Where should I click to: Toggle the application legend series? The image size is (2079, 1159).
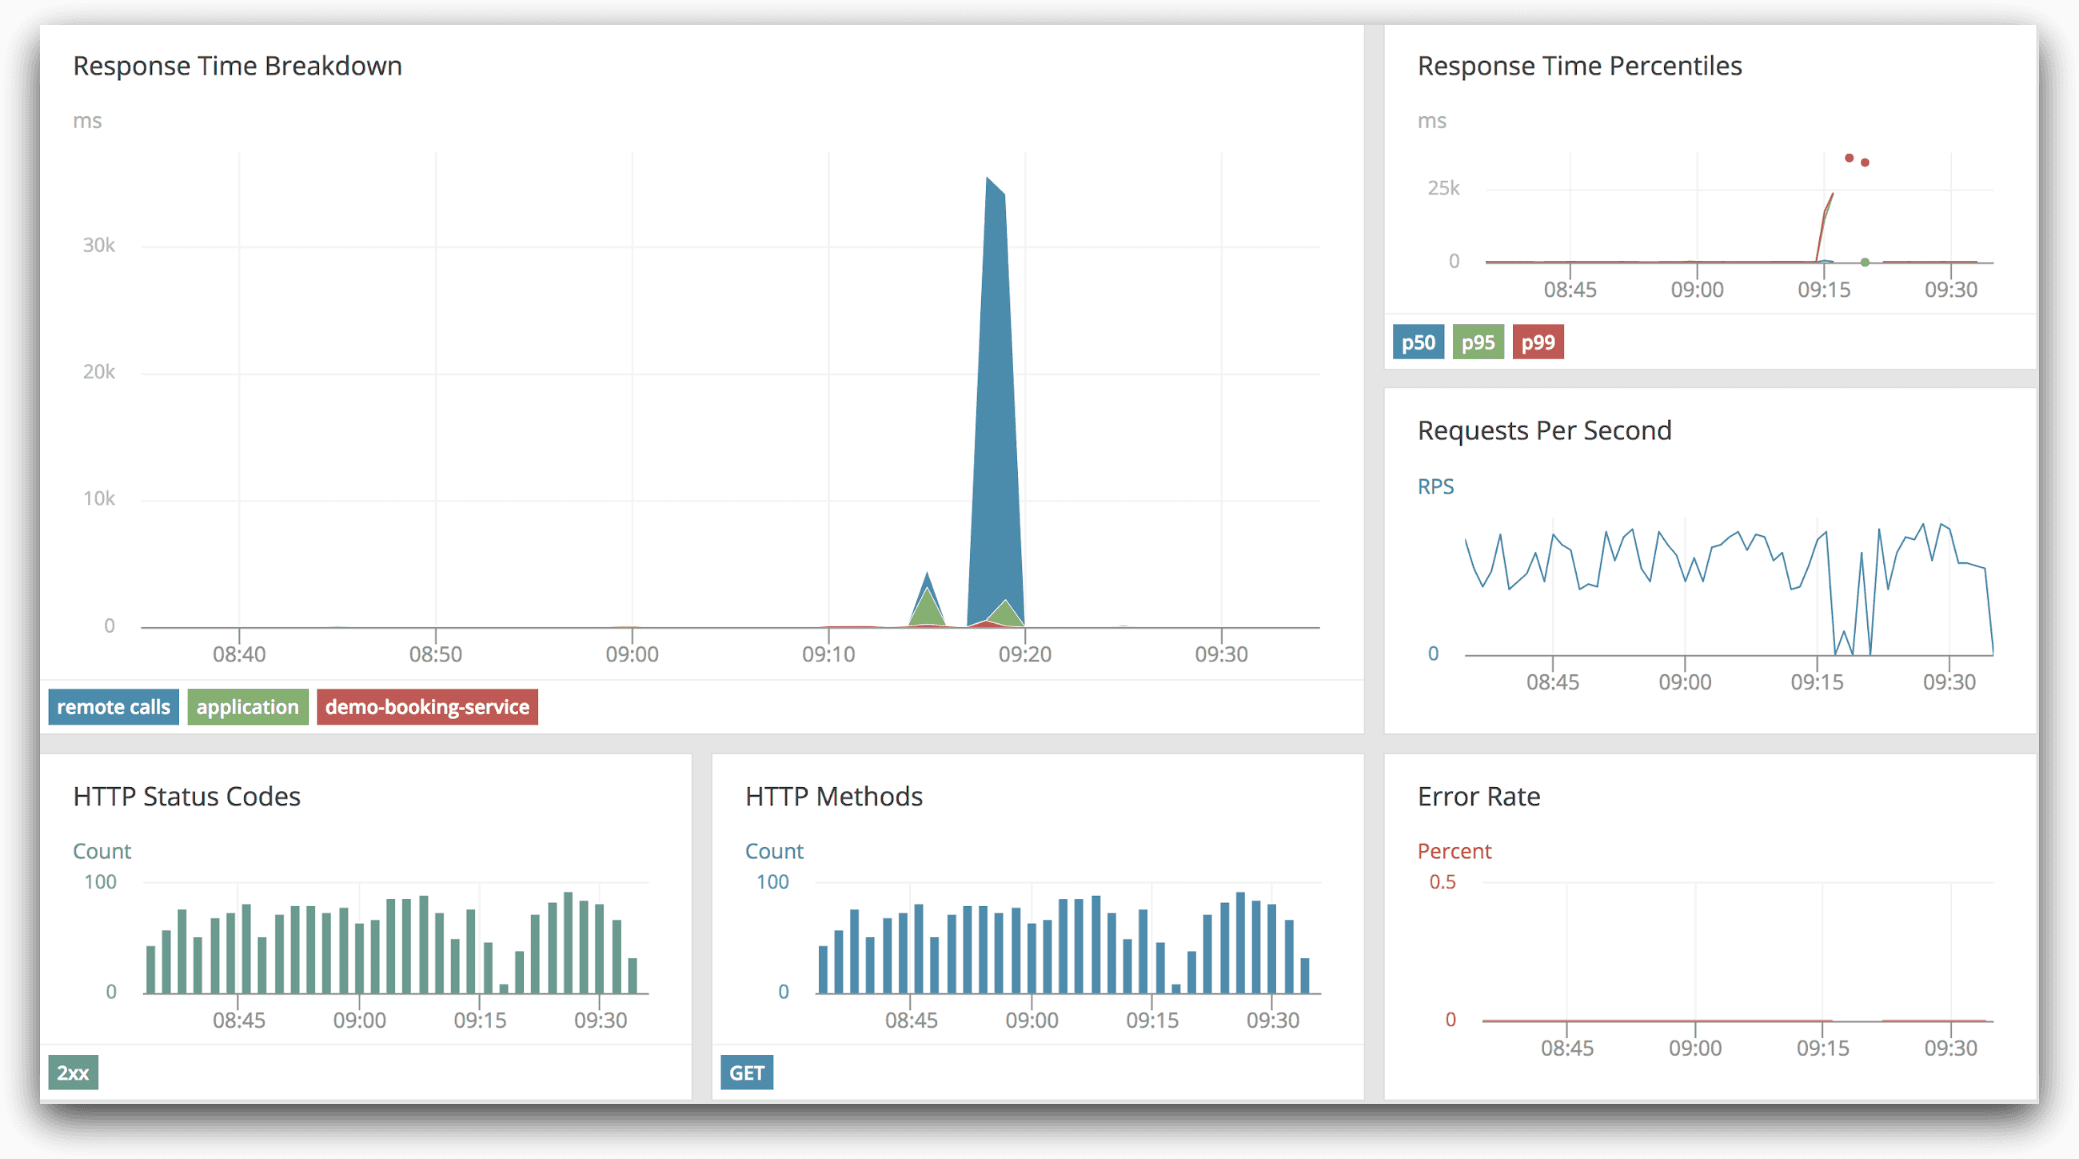pyautogui.click(x=247, y=707)
